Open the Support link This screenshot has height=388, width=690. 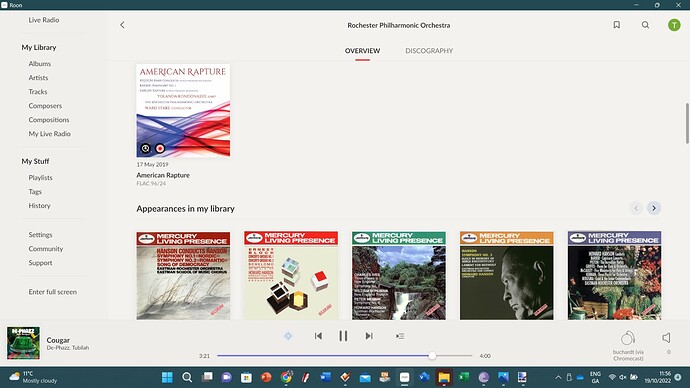point(40,263)
